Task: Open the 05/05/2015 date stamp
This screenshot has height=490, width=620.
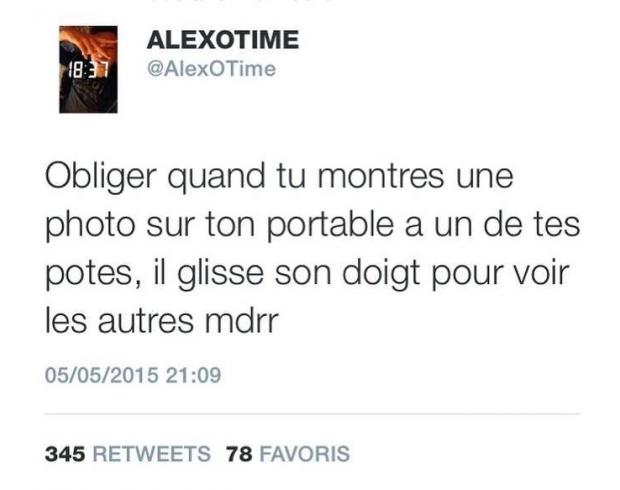Action: [102, 375]
